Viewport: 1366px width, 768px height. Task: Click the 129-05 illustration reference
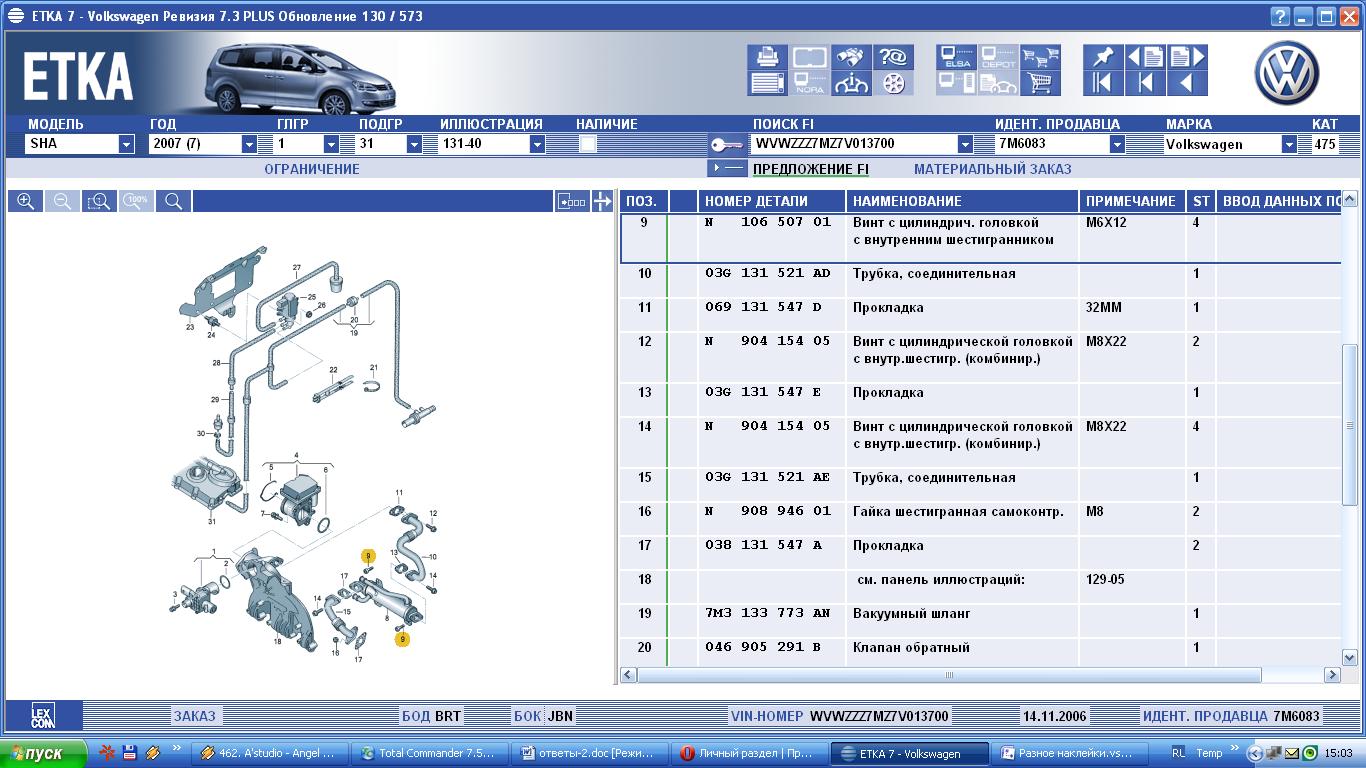(1105, 580)
